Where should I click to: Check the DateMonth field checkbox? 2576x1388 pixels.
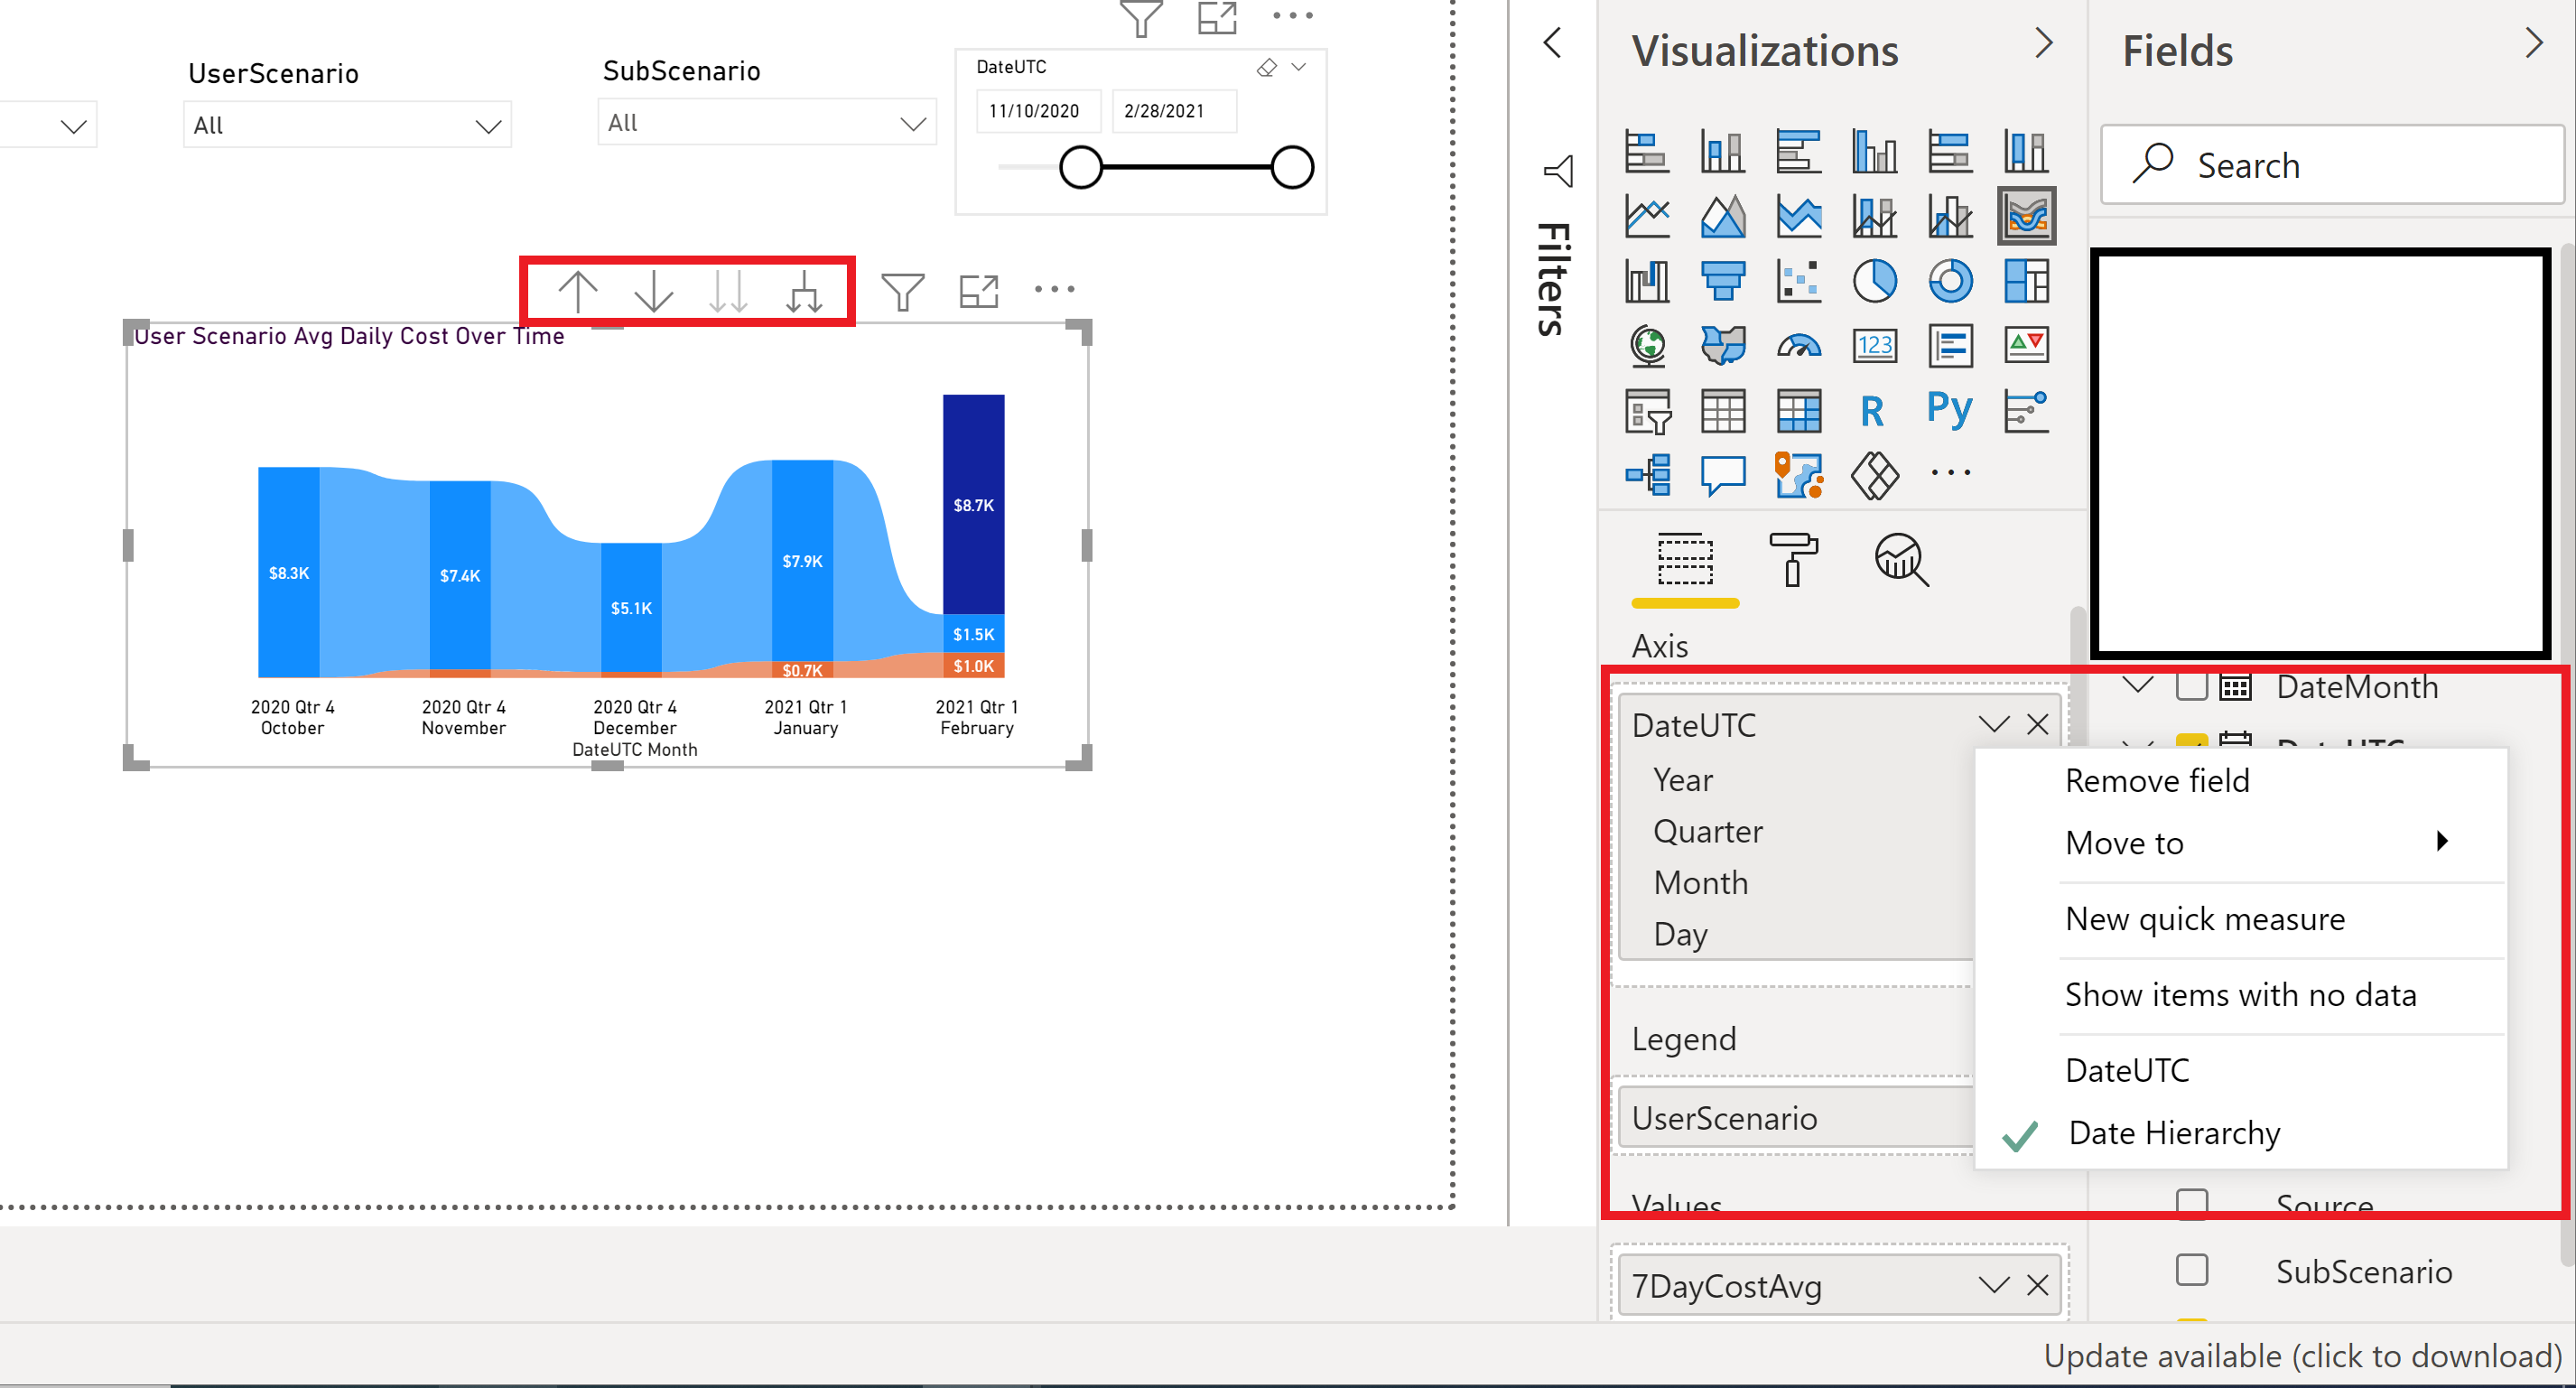point(2191,686)
